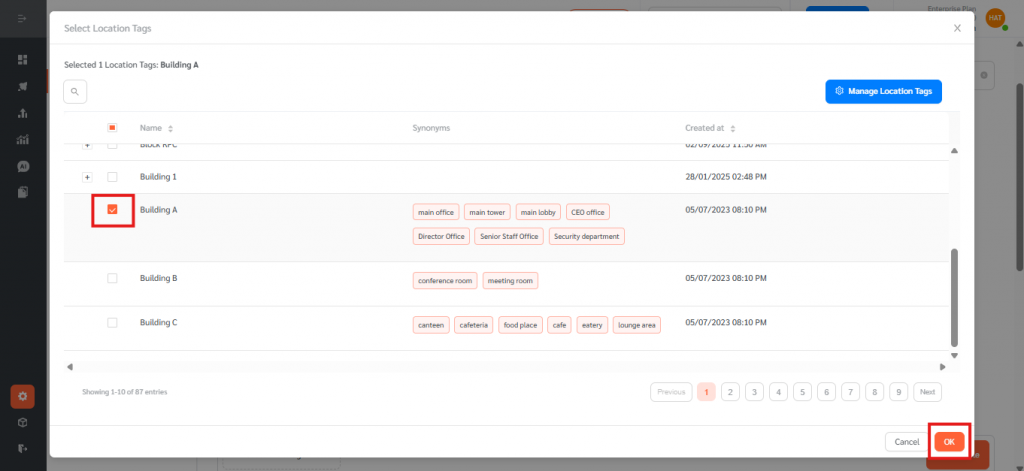Toggle the sidebar hamburger menu
Image resolution: width=1024 pixels, height=471 pixels.
[22, 18]
